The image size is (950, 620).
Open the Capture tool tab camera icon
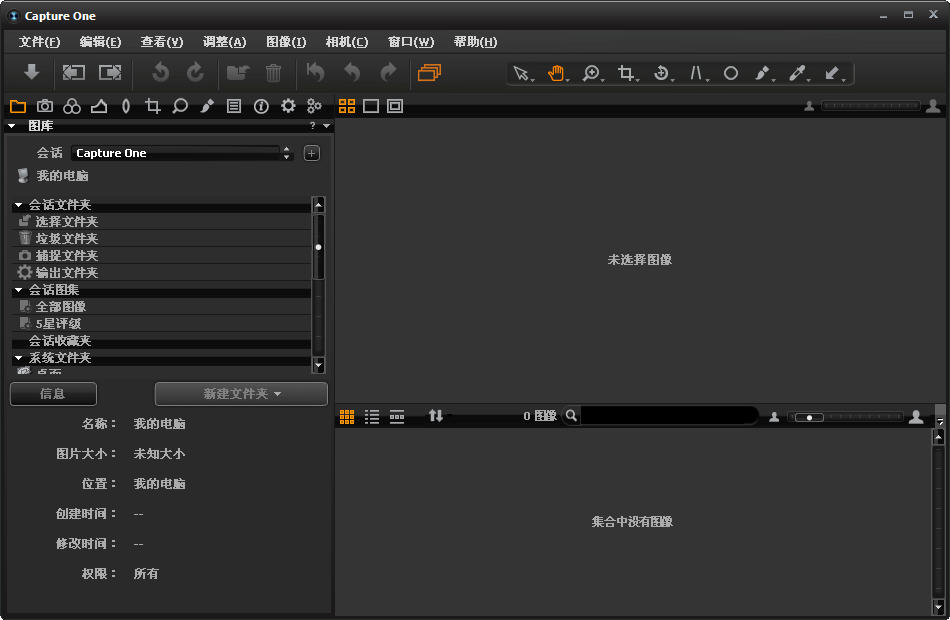coord(45,106)
